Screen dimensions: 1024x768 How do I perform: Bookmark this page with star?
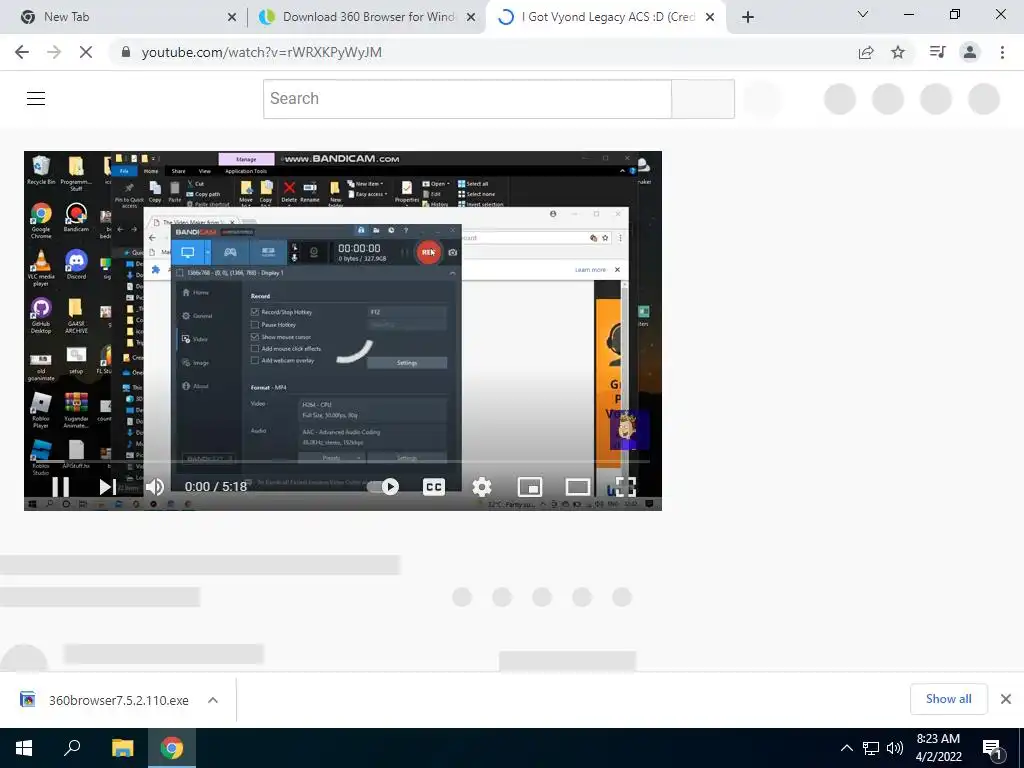click(x=899, y=52)
